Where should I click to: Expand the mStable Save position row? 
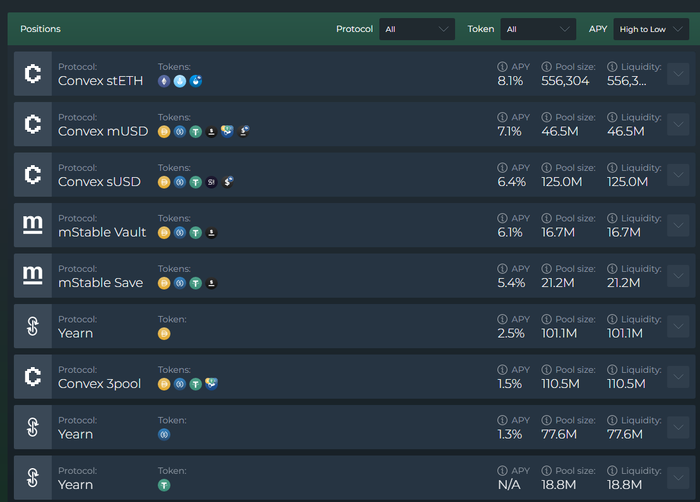click(678, 276)
